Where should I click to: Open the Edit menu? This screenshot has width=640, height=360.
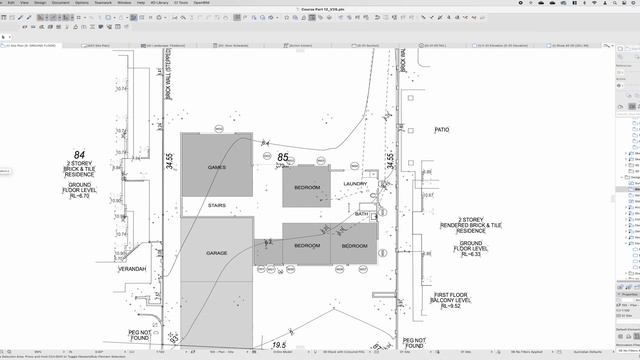coord(11,2)
